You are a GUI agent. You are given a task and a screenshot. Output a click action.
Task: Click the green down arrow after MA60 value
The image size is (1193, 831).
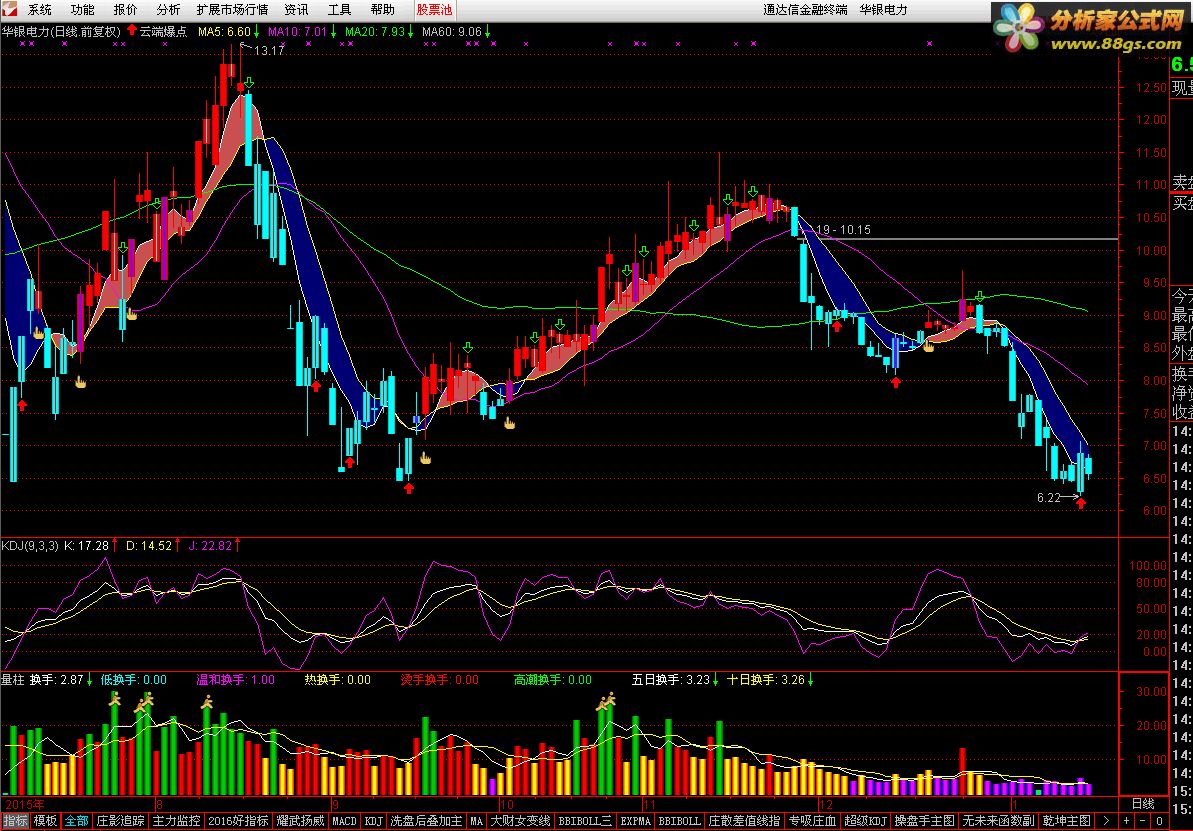(488, 31)
